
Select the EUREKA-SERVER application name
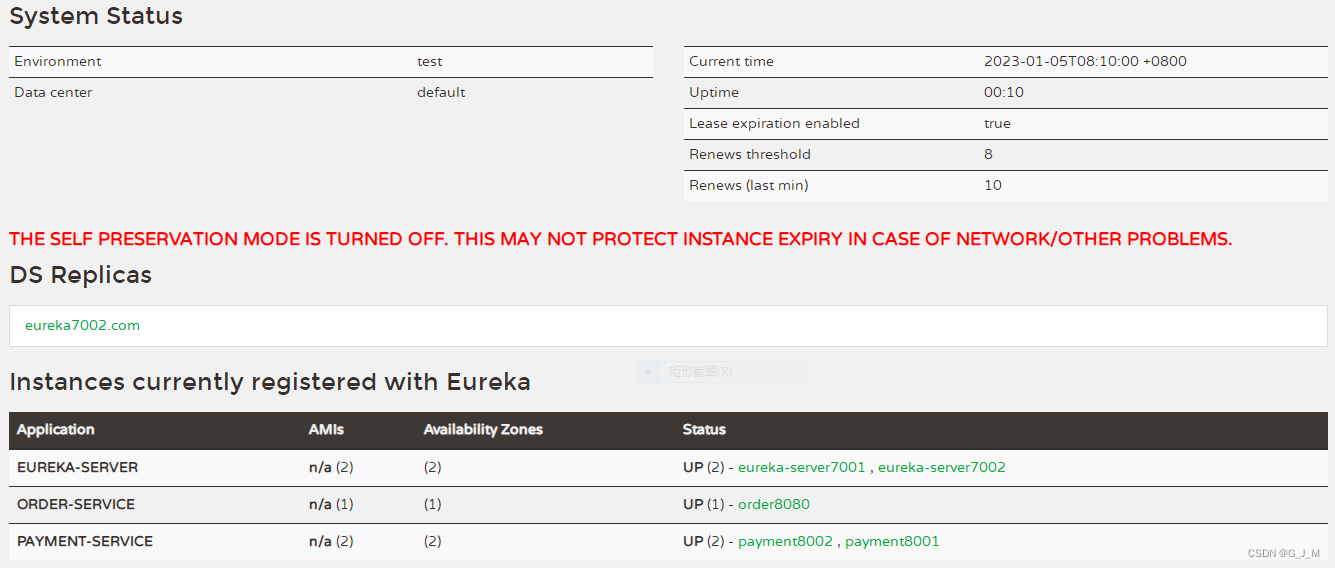[x=78, y=467]
